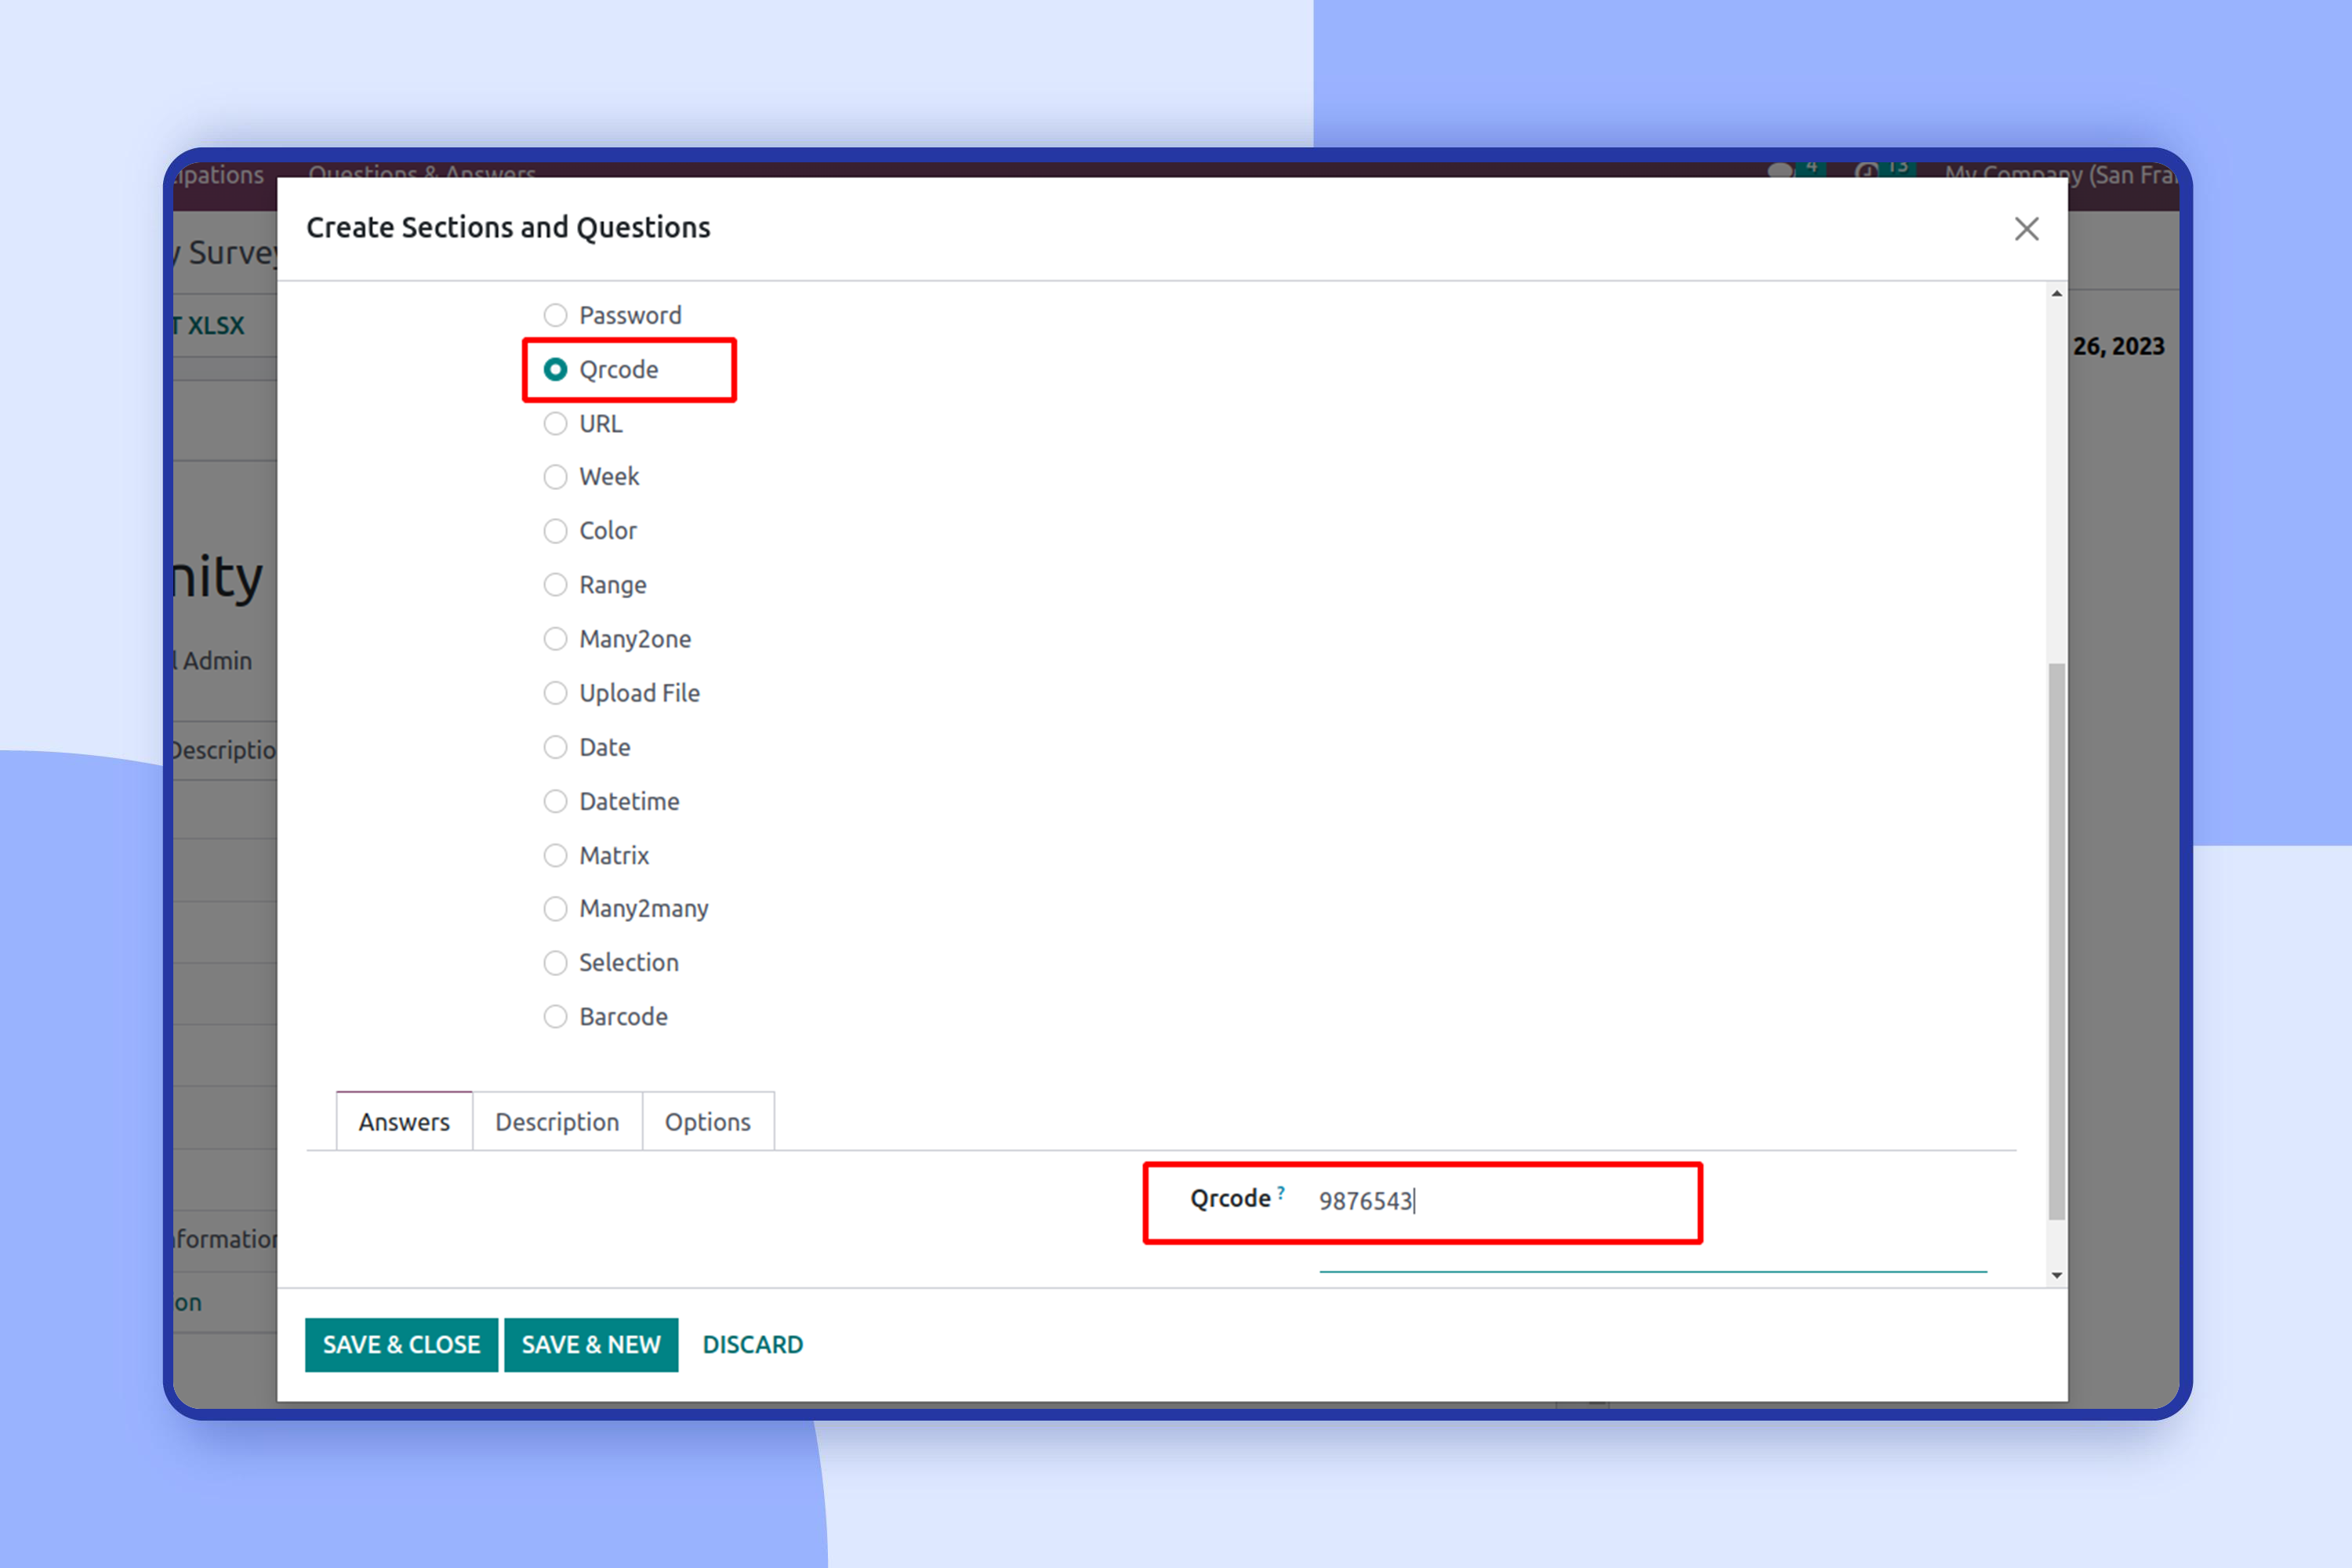Choose the Week radio button
This screenshot has height=1568, width=2352.
click(x=555, y=477)
